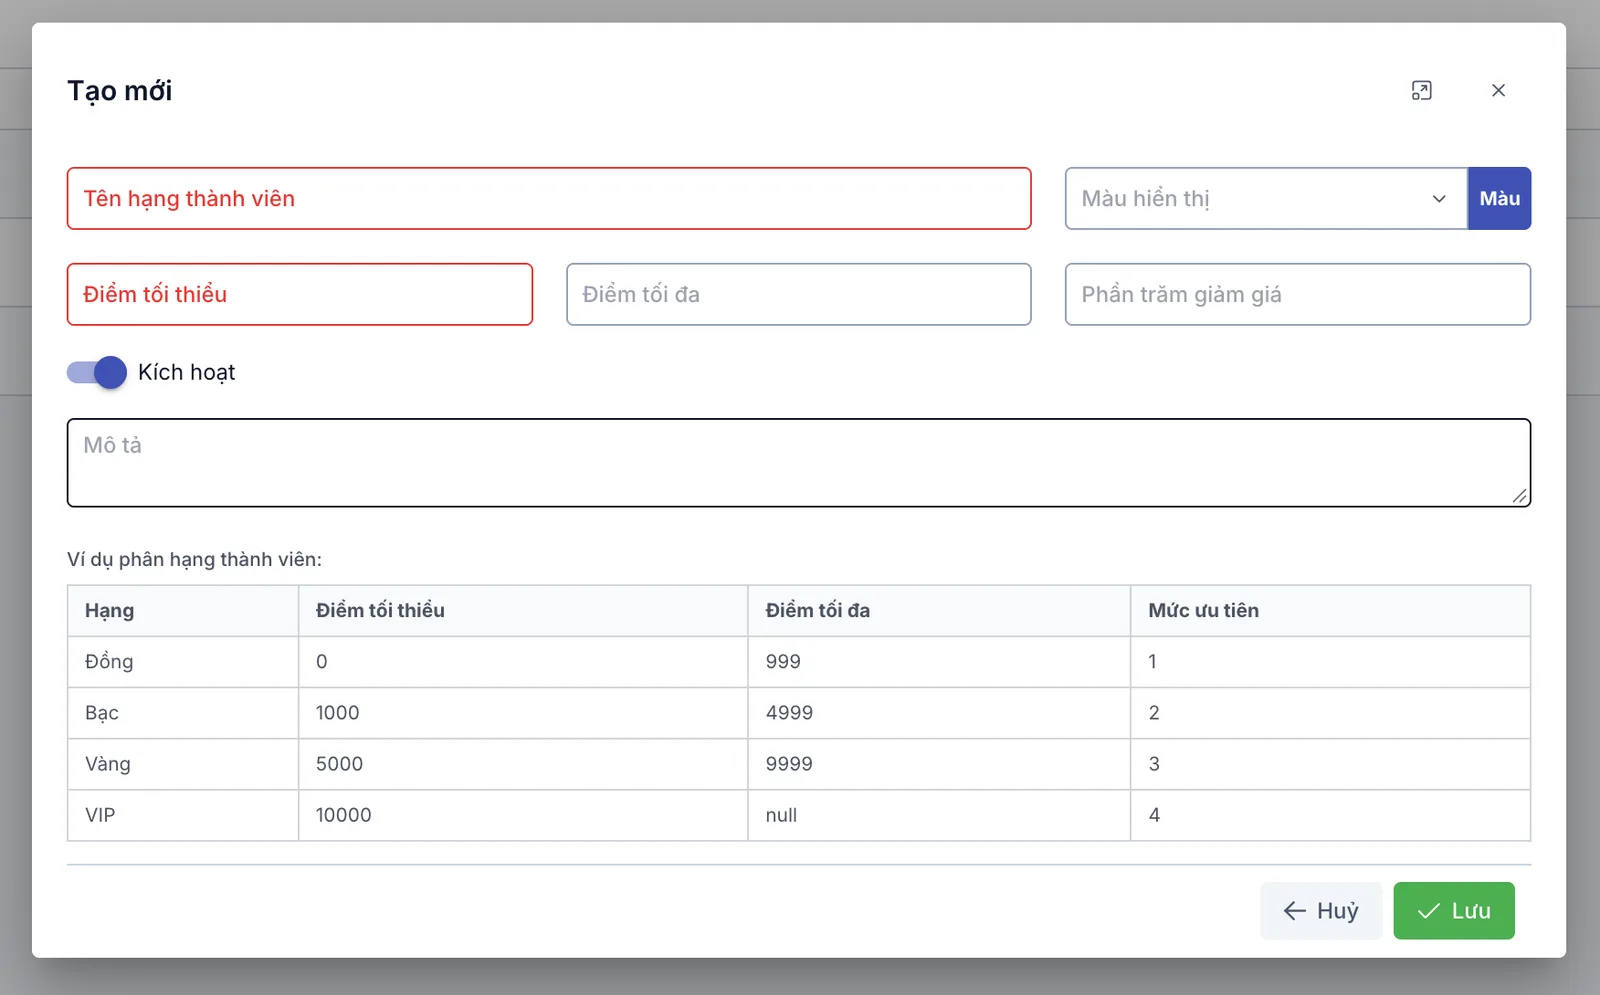Click the Điểm tối đa table header
Viewport: 1600px width, 995px height.
point(939,611)
